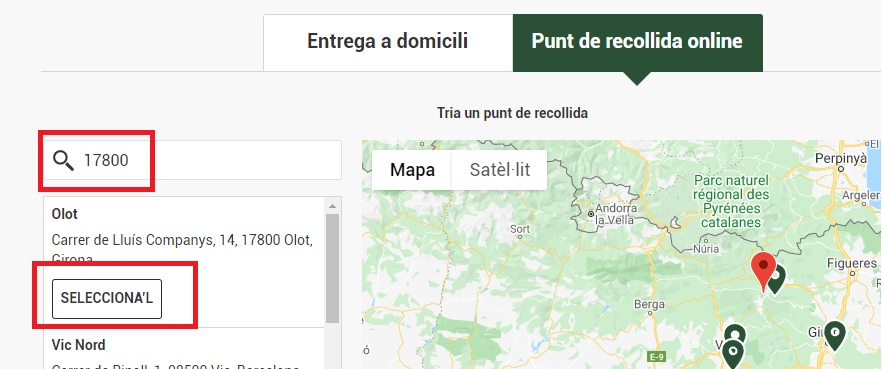Click the Andorra la Vella map marker

(x=591, y=214)
